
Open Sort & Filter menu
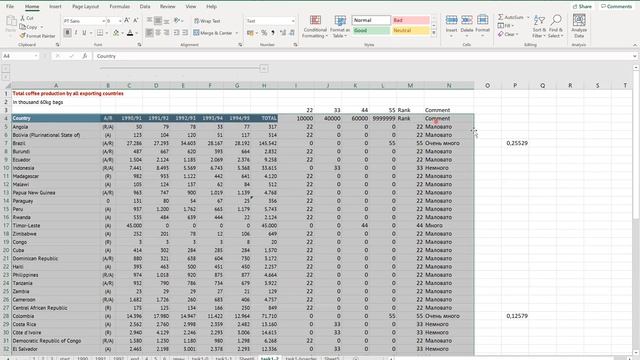(x=539, y=27)
